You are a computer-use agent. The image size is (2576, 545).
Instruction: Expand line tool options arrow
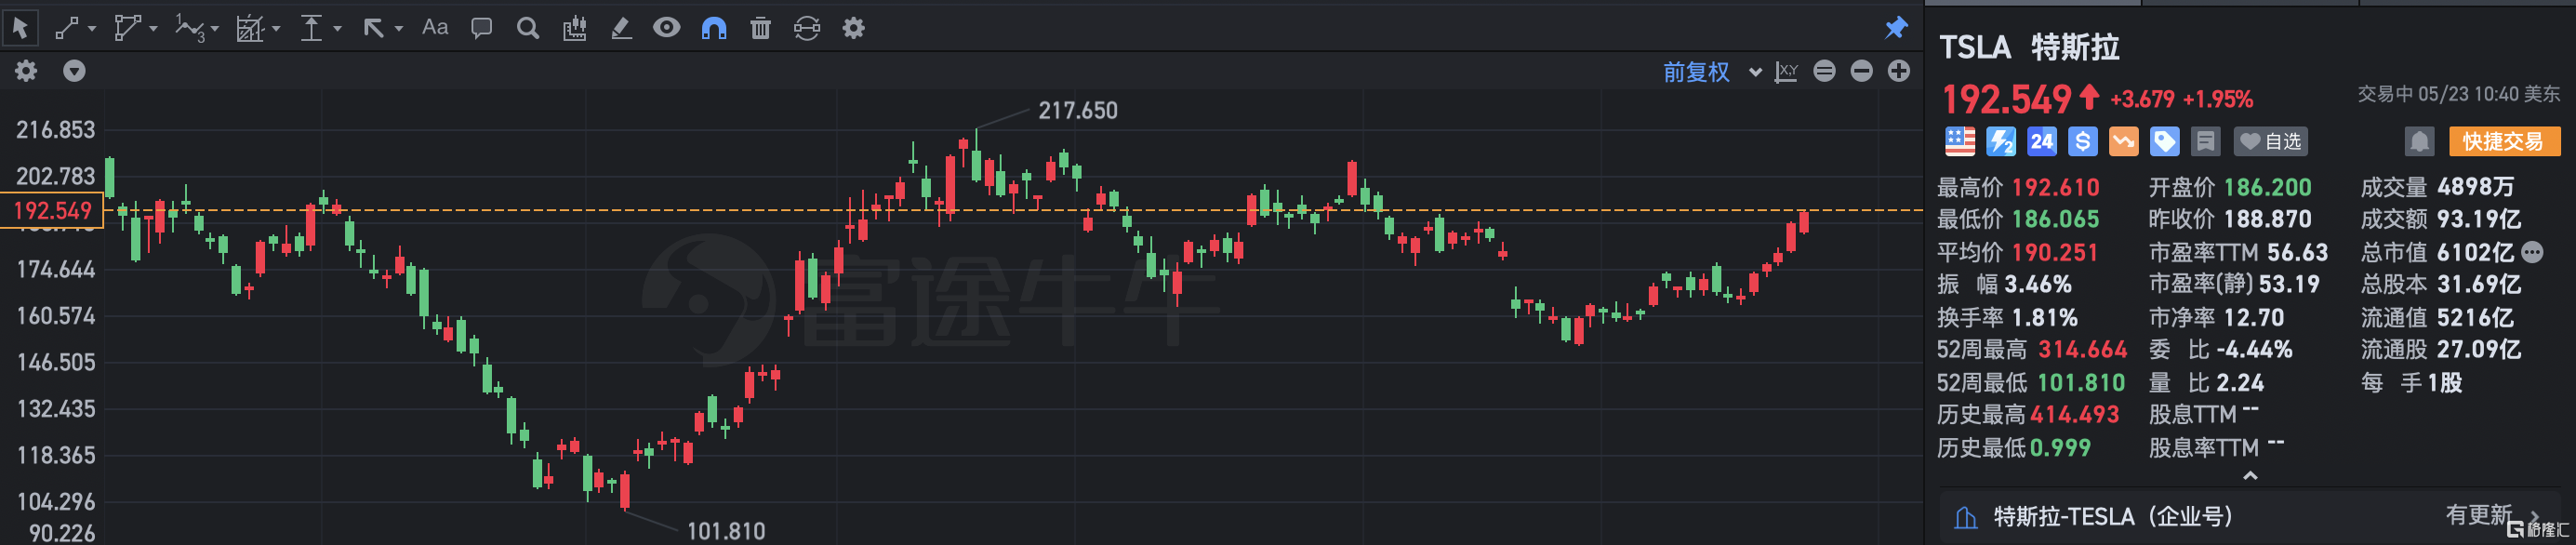click(x=92, y=29)
